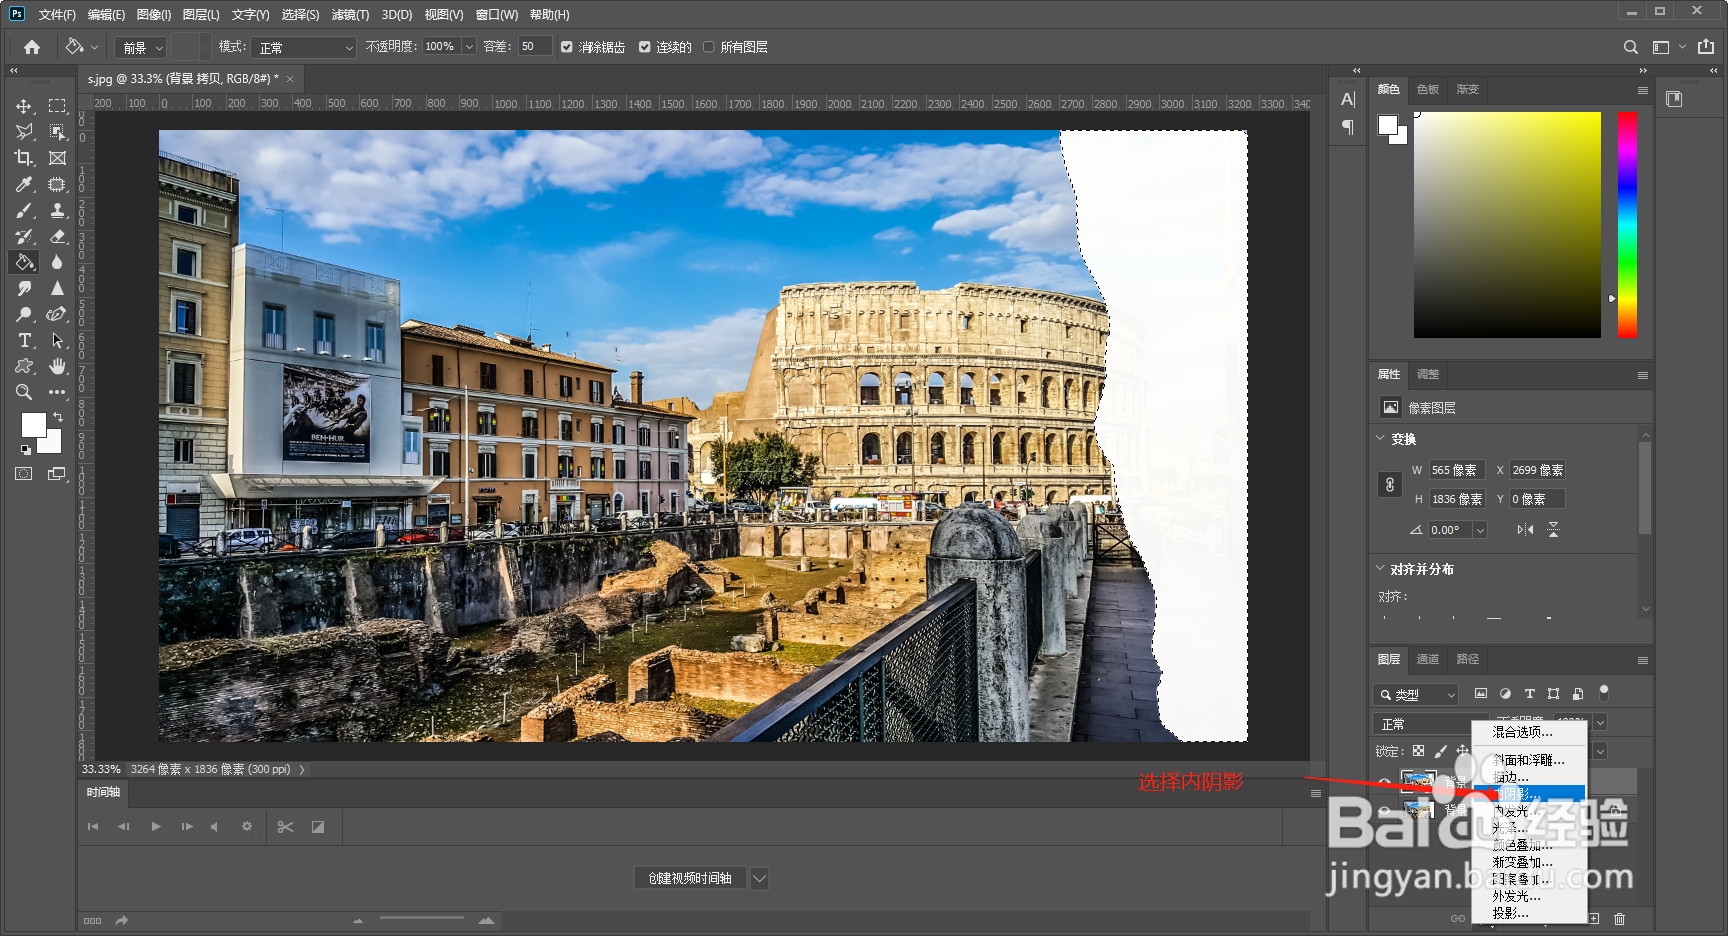Viewport: 1728px width, 936px height.
Task: Click 创建视频时间轴 button
Action: pos(690,878)
